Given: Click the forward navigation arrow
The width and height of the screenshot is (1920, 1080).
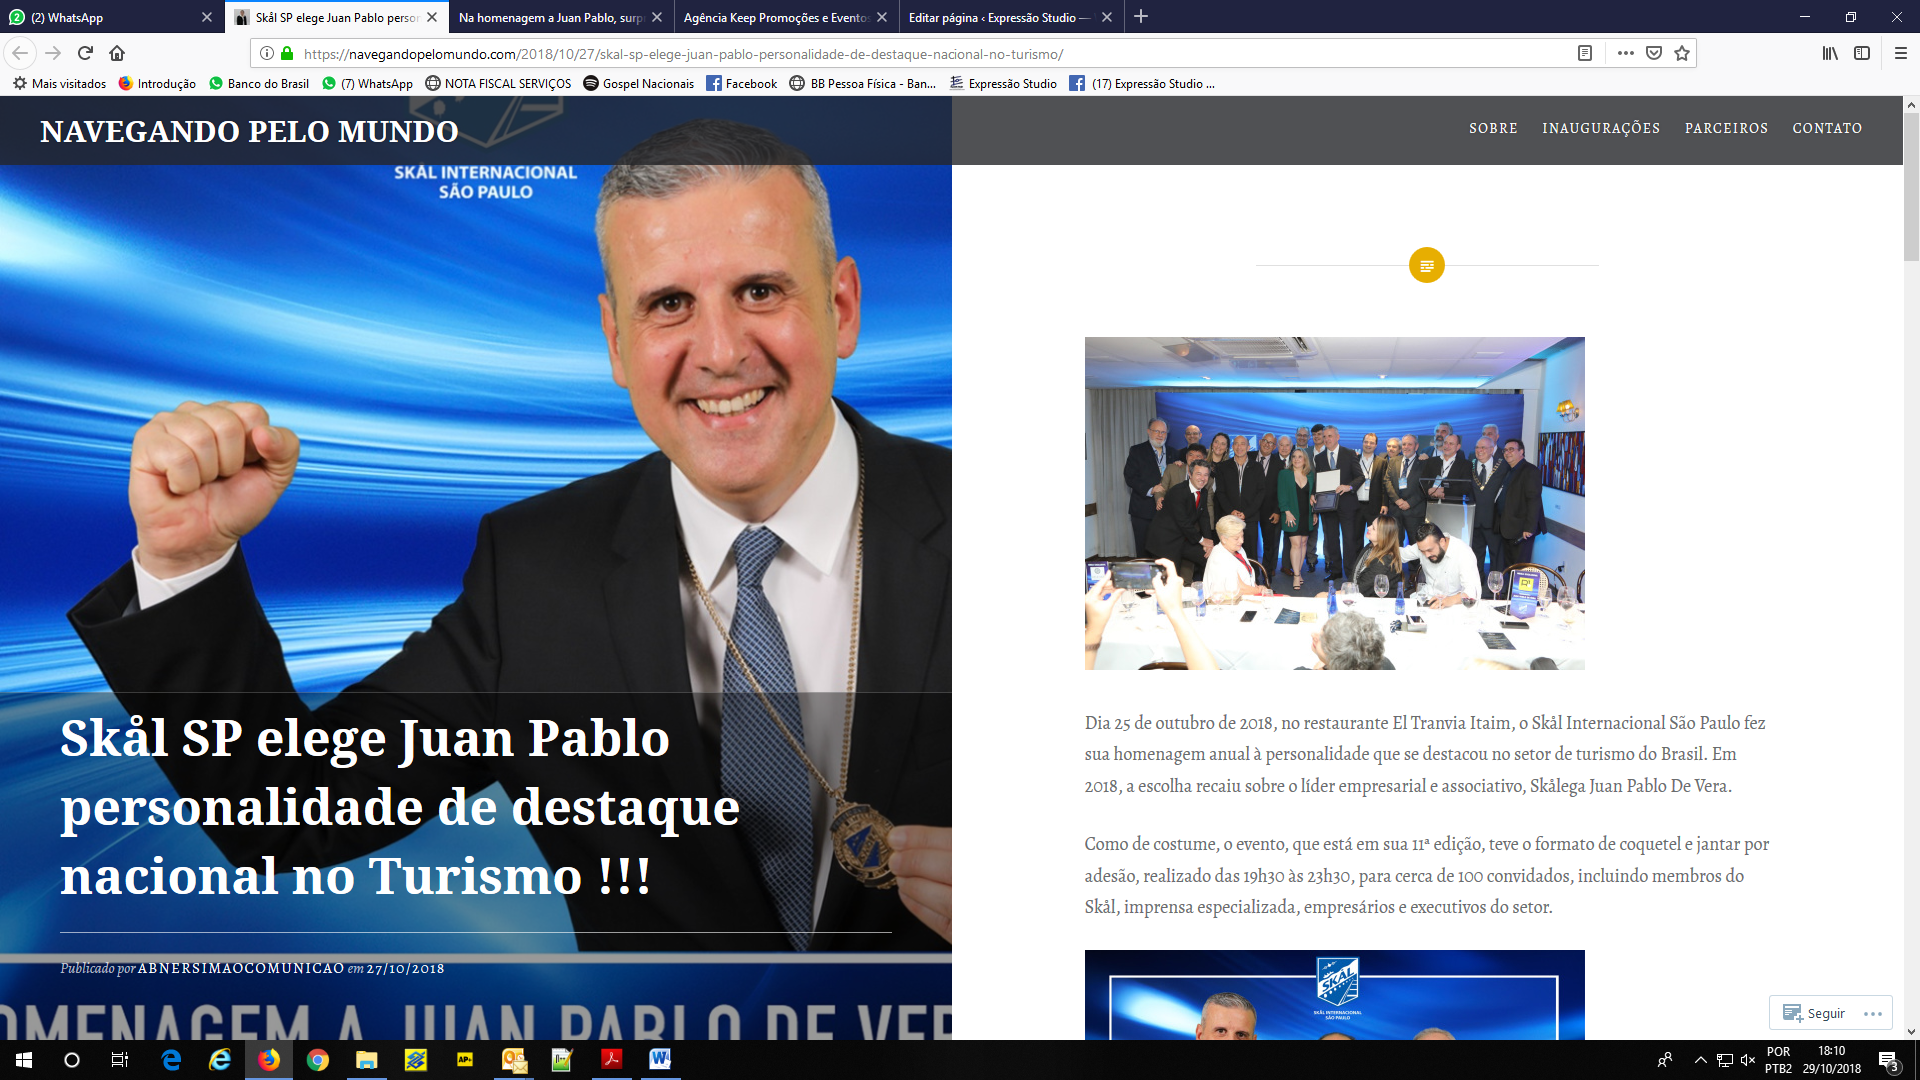Looking at the screenshot, I should 54,53.
